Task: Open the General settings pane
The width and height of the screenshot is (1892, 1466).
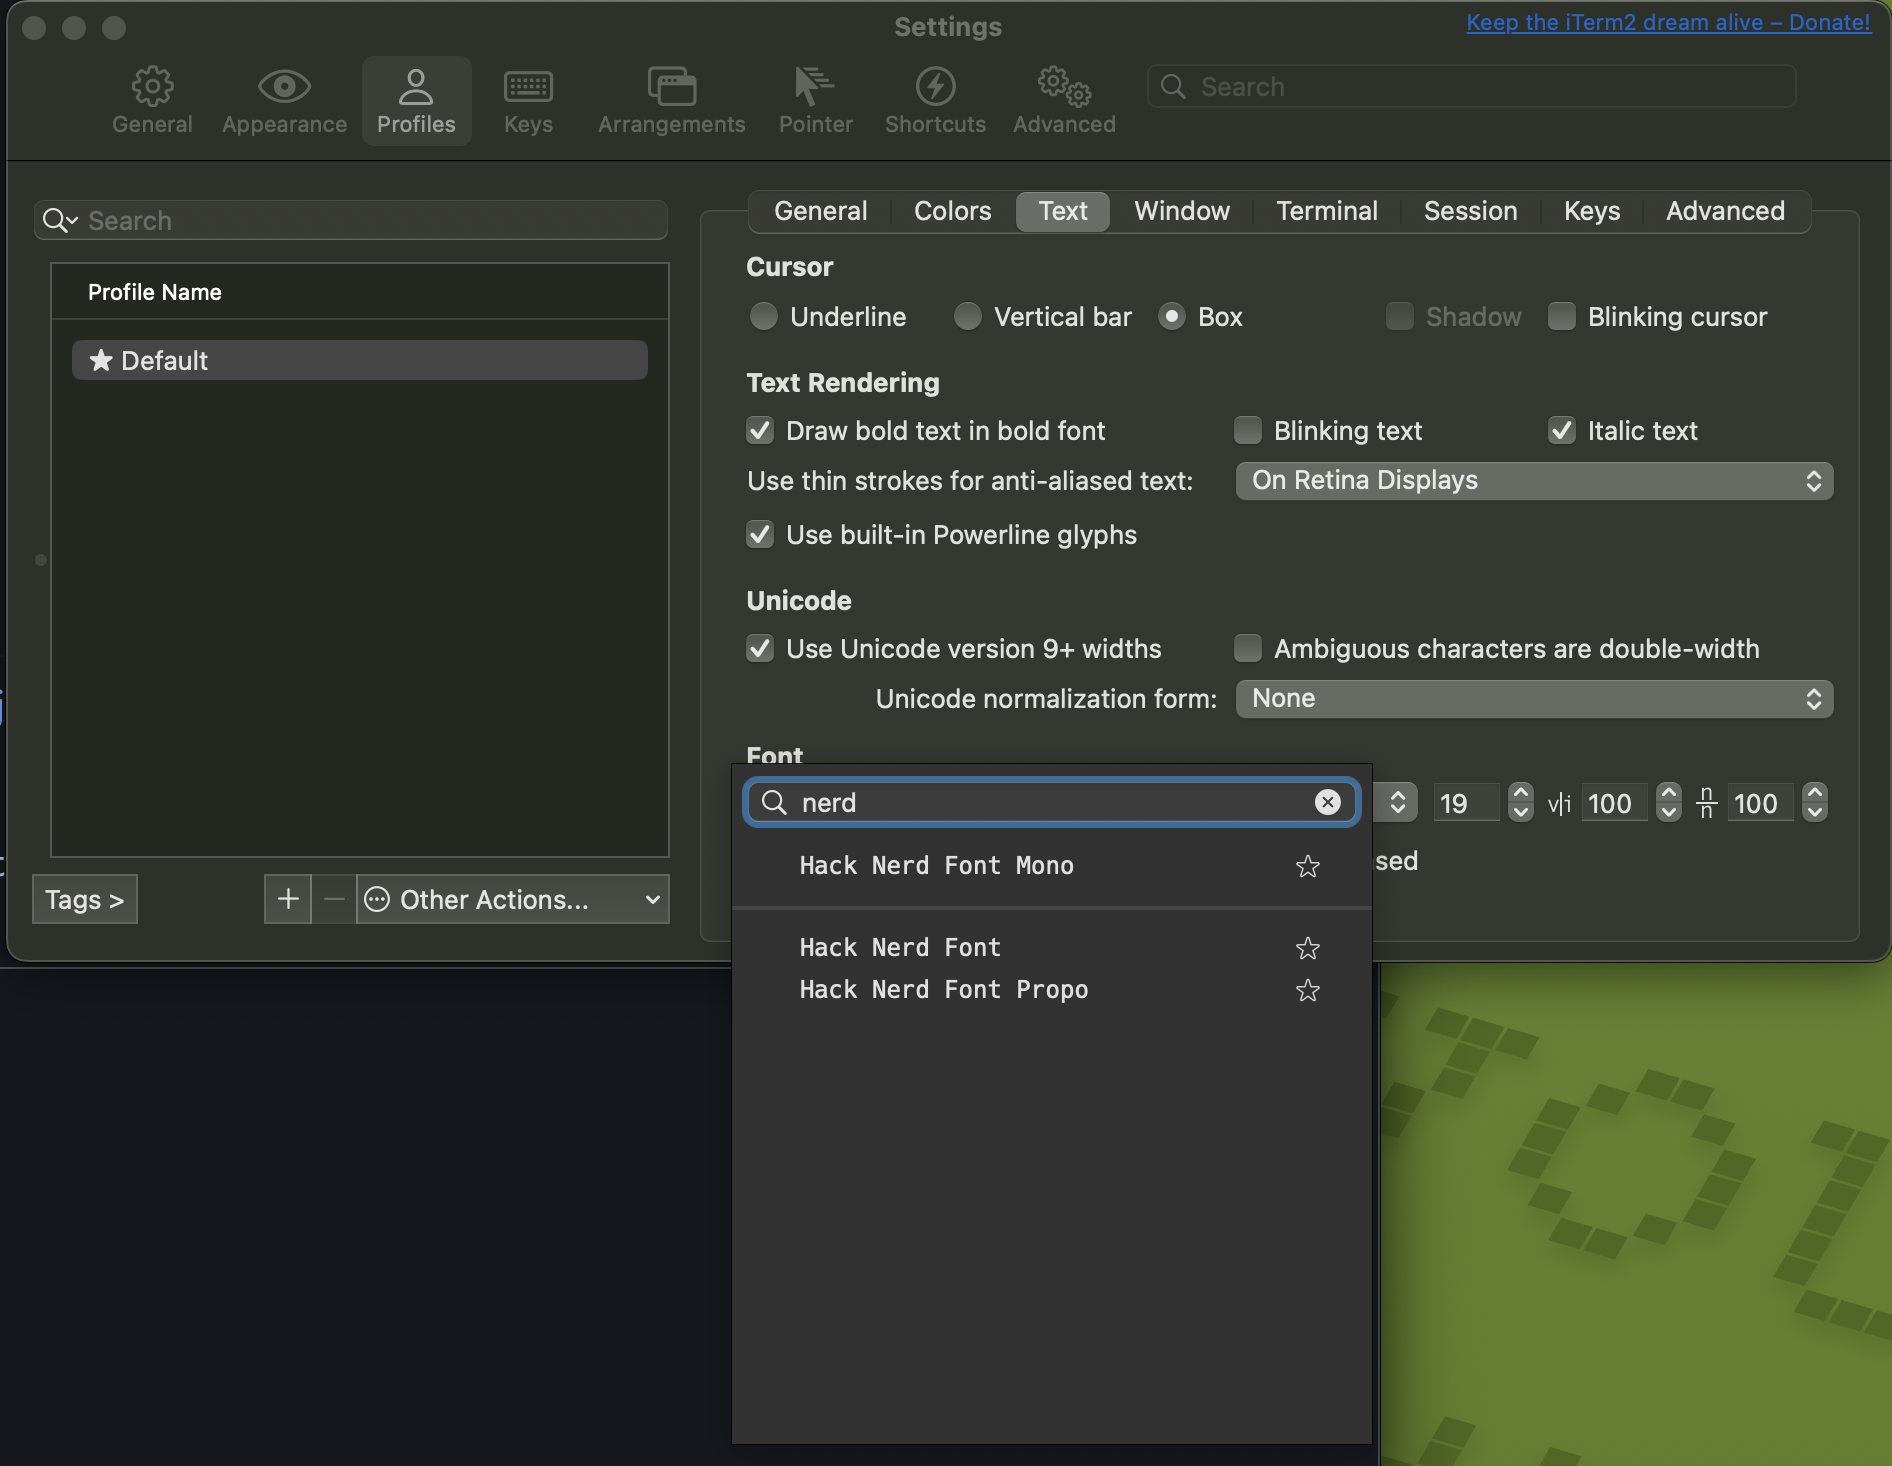Action: click(x=152, y=100)
